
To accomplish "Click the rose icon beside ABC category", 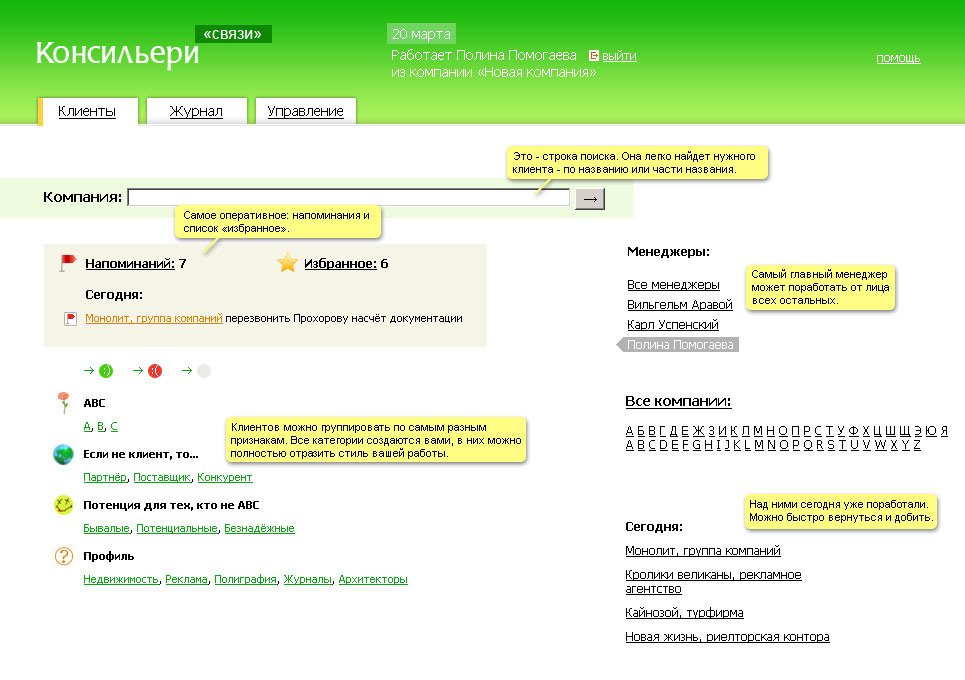I will coord(63,403).
